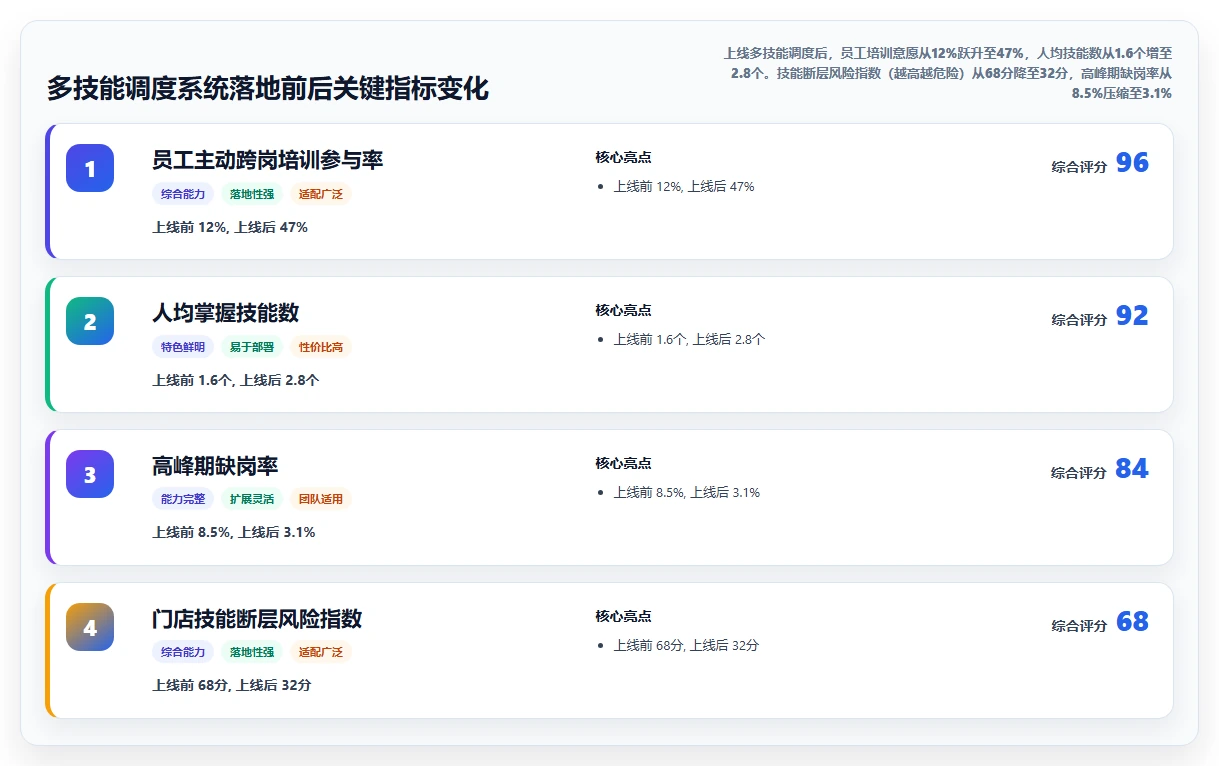Screen dimensions: 1219x766
Task: Select bullet item 上线前 1.6个, 上线后 2.8个
Action: tap(690, 339)
